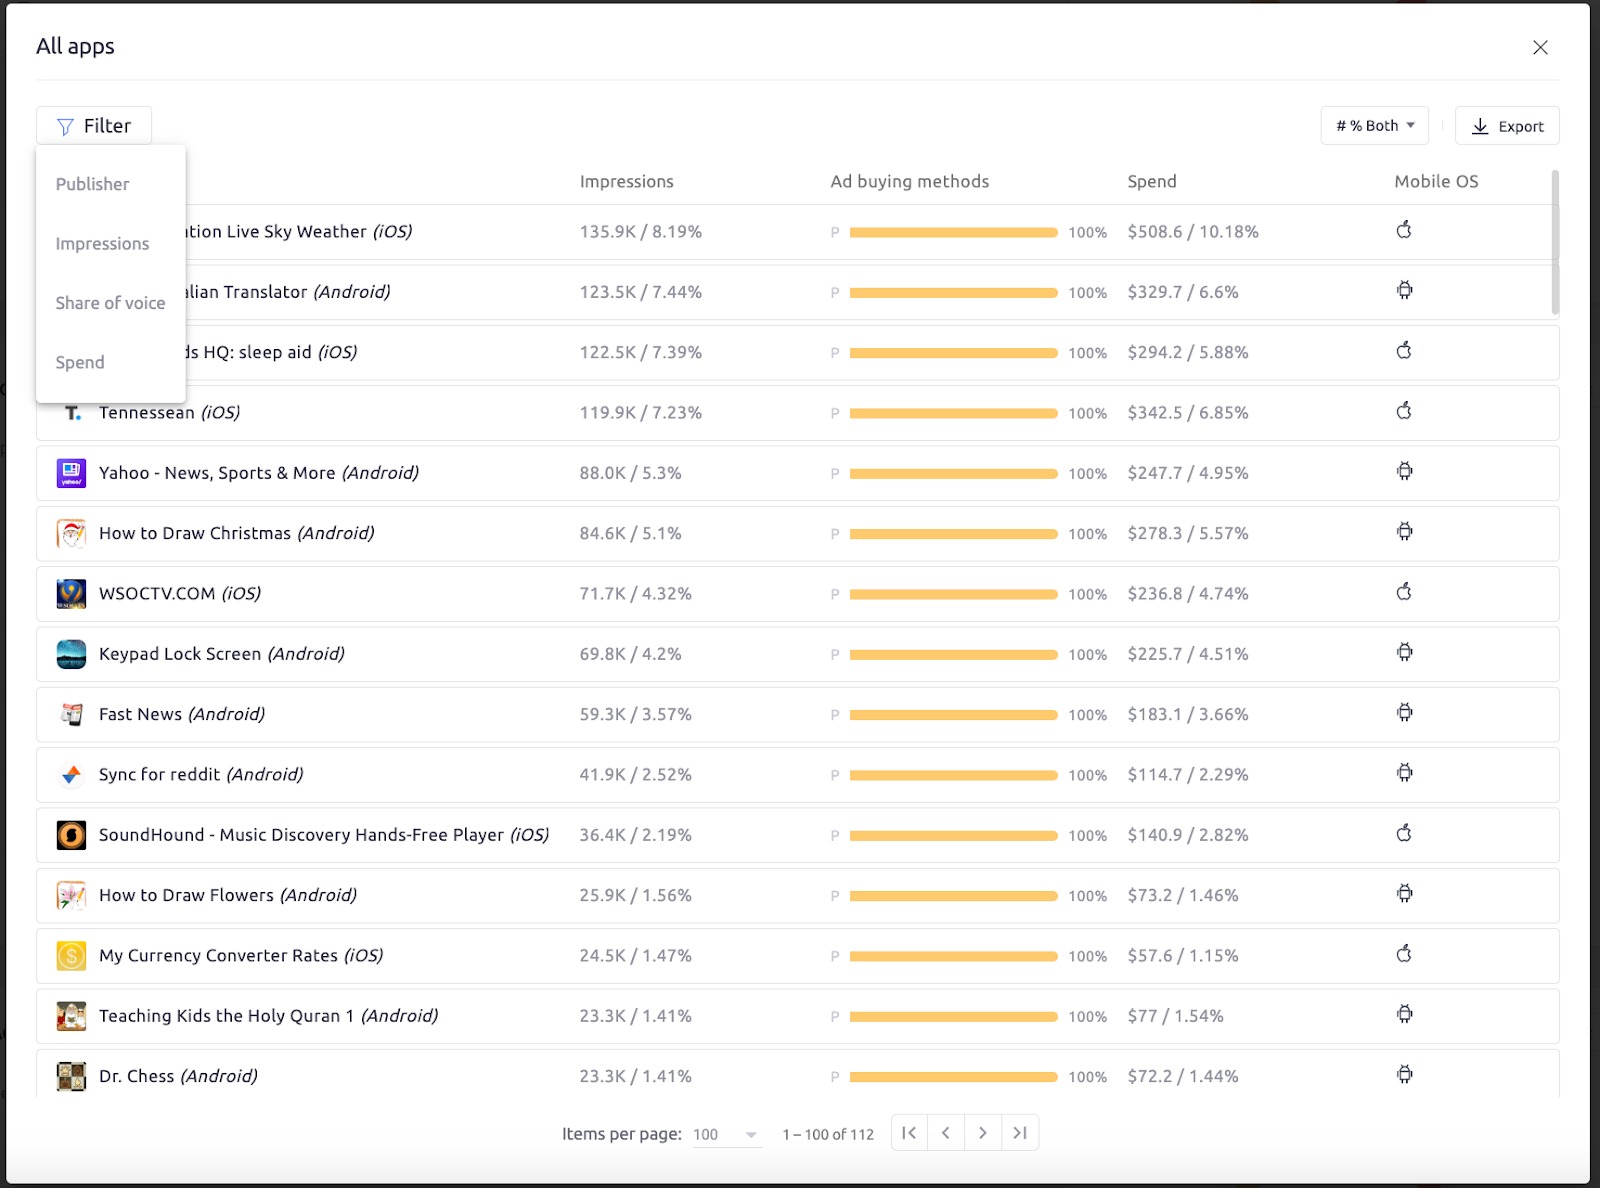Select Yahoo - News, Sports & More row
The width and height of the screenshot is (1600, 1188).
[797, 473]
